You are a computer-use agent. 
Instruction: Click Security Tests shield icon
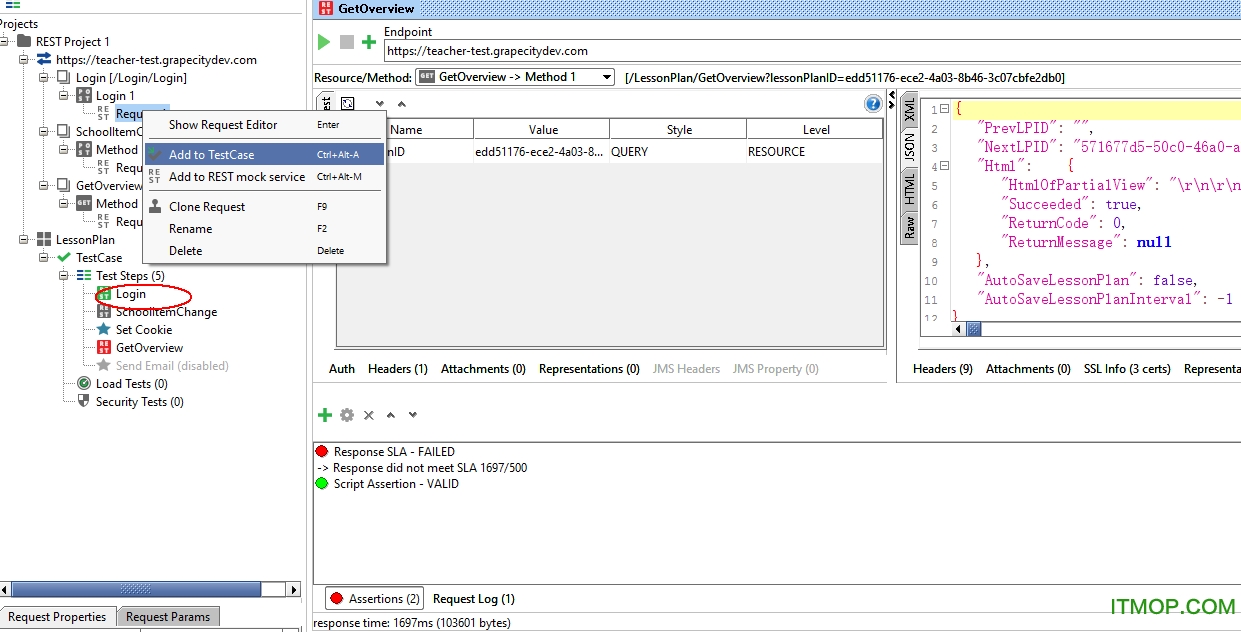pyautogui.click(x=84, y=401)
